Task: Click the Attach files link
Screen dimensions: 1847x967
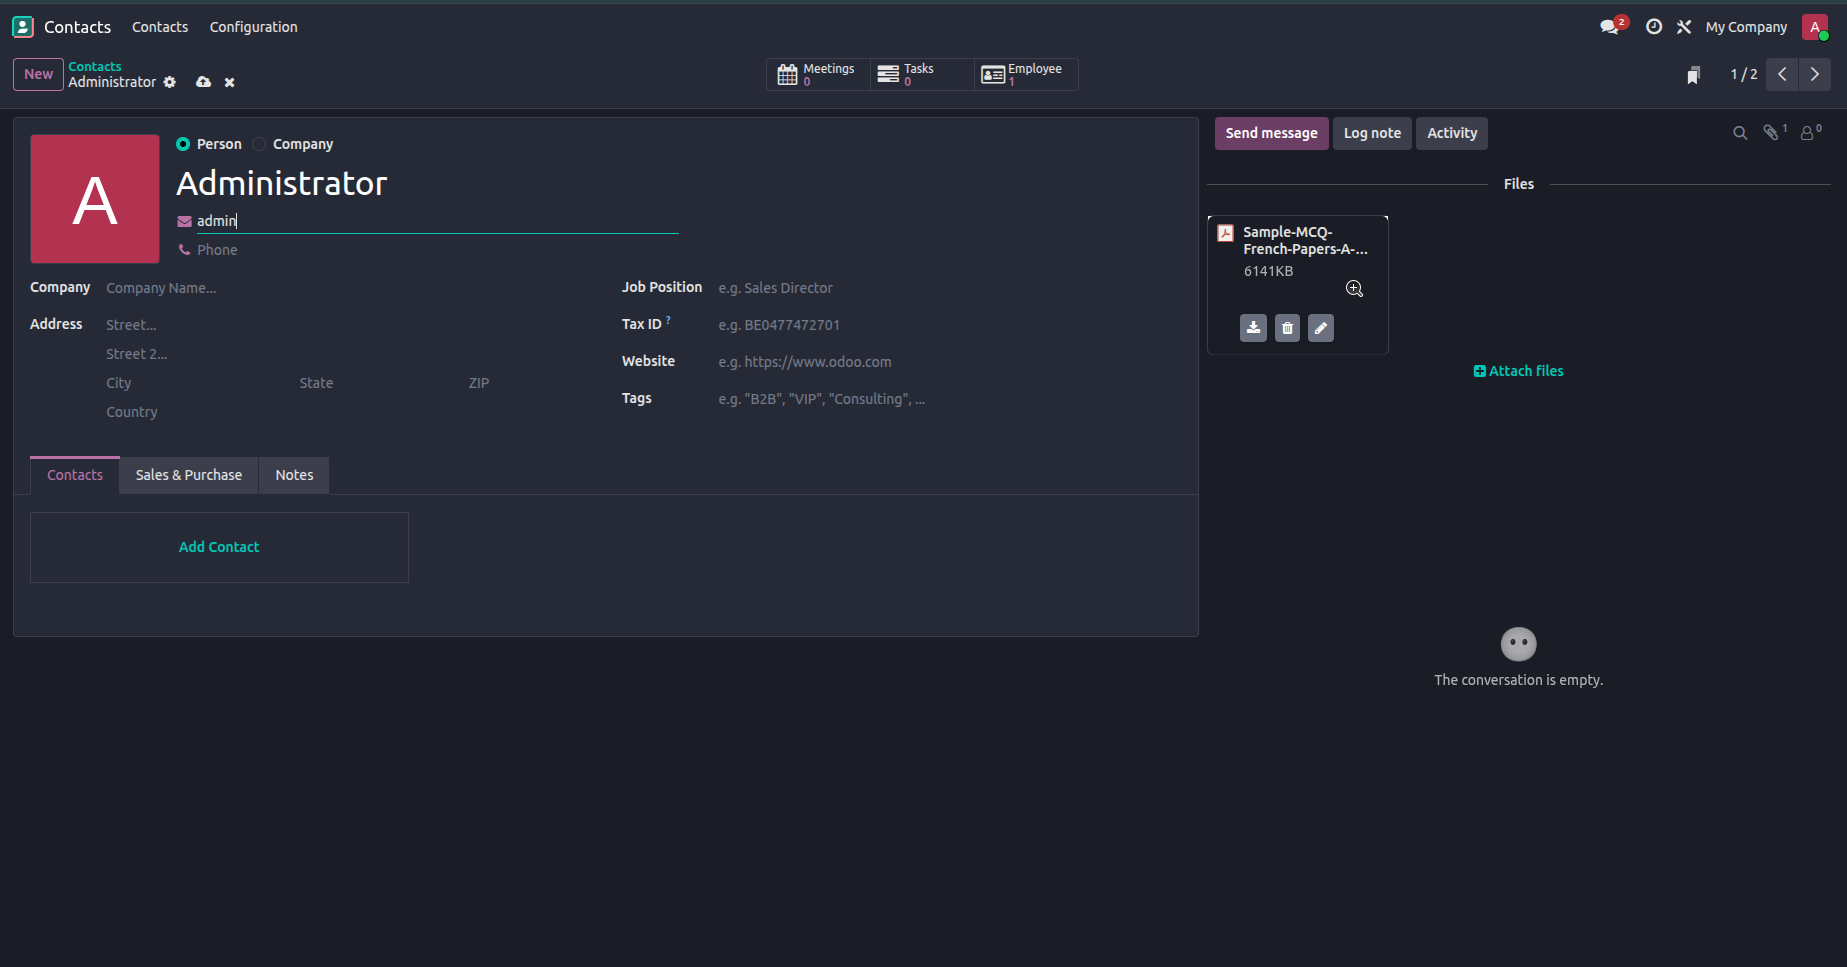Action: [x=1518, y=371]
